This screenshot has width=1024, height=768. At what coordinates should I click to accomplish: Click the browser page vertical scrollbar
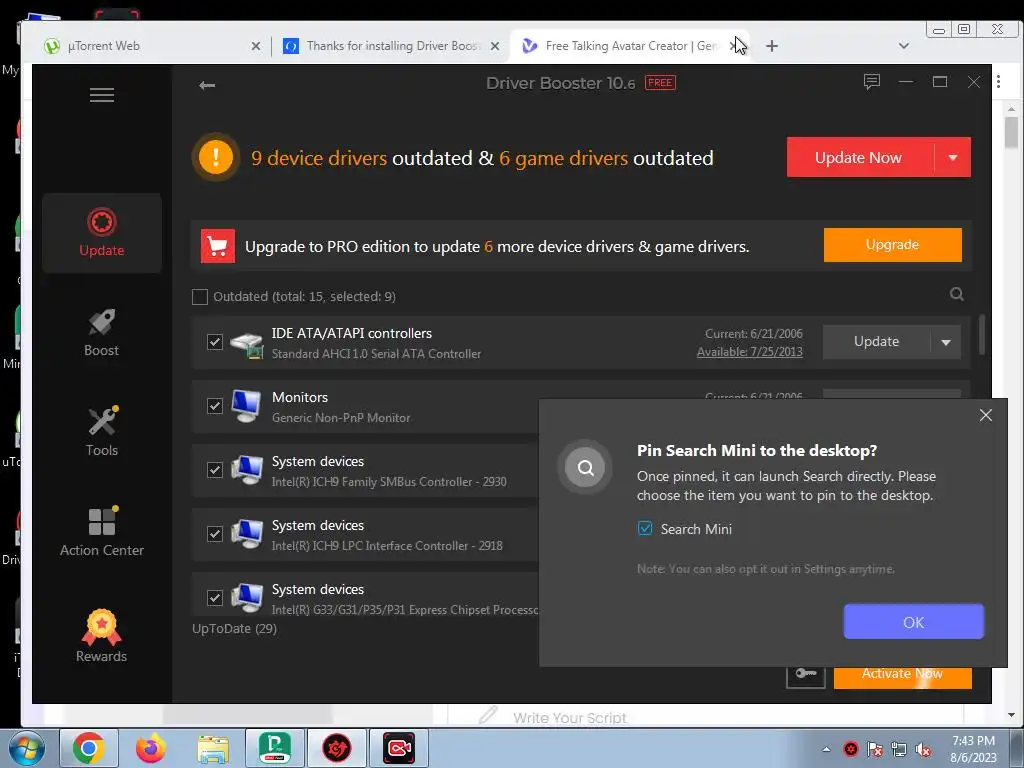pyautogui.click(x=1011, y=133)
